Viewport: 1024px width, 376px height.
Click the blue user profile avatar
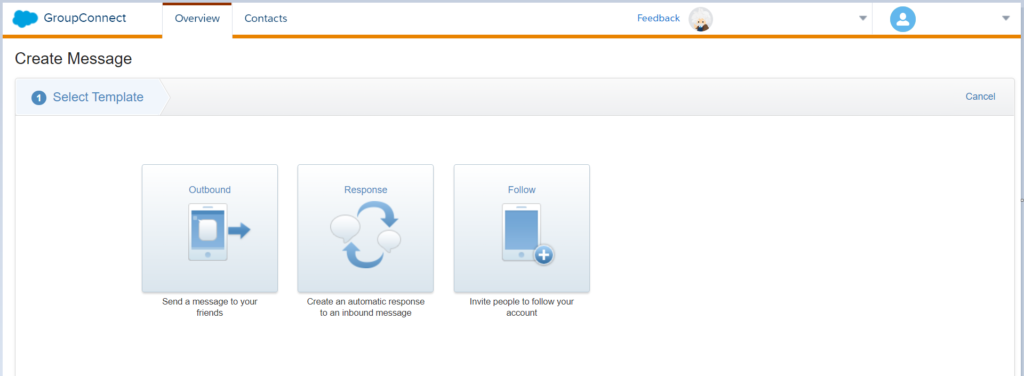tap(903, 19)
